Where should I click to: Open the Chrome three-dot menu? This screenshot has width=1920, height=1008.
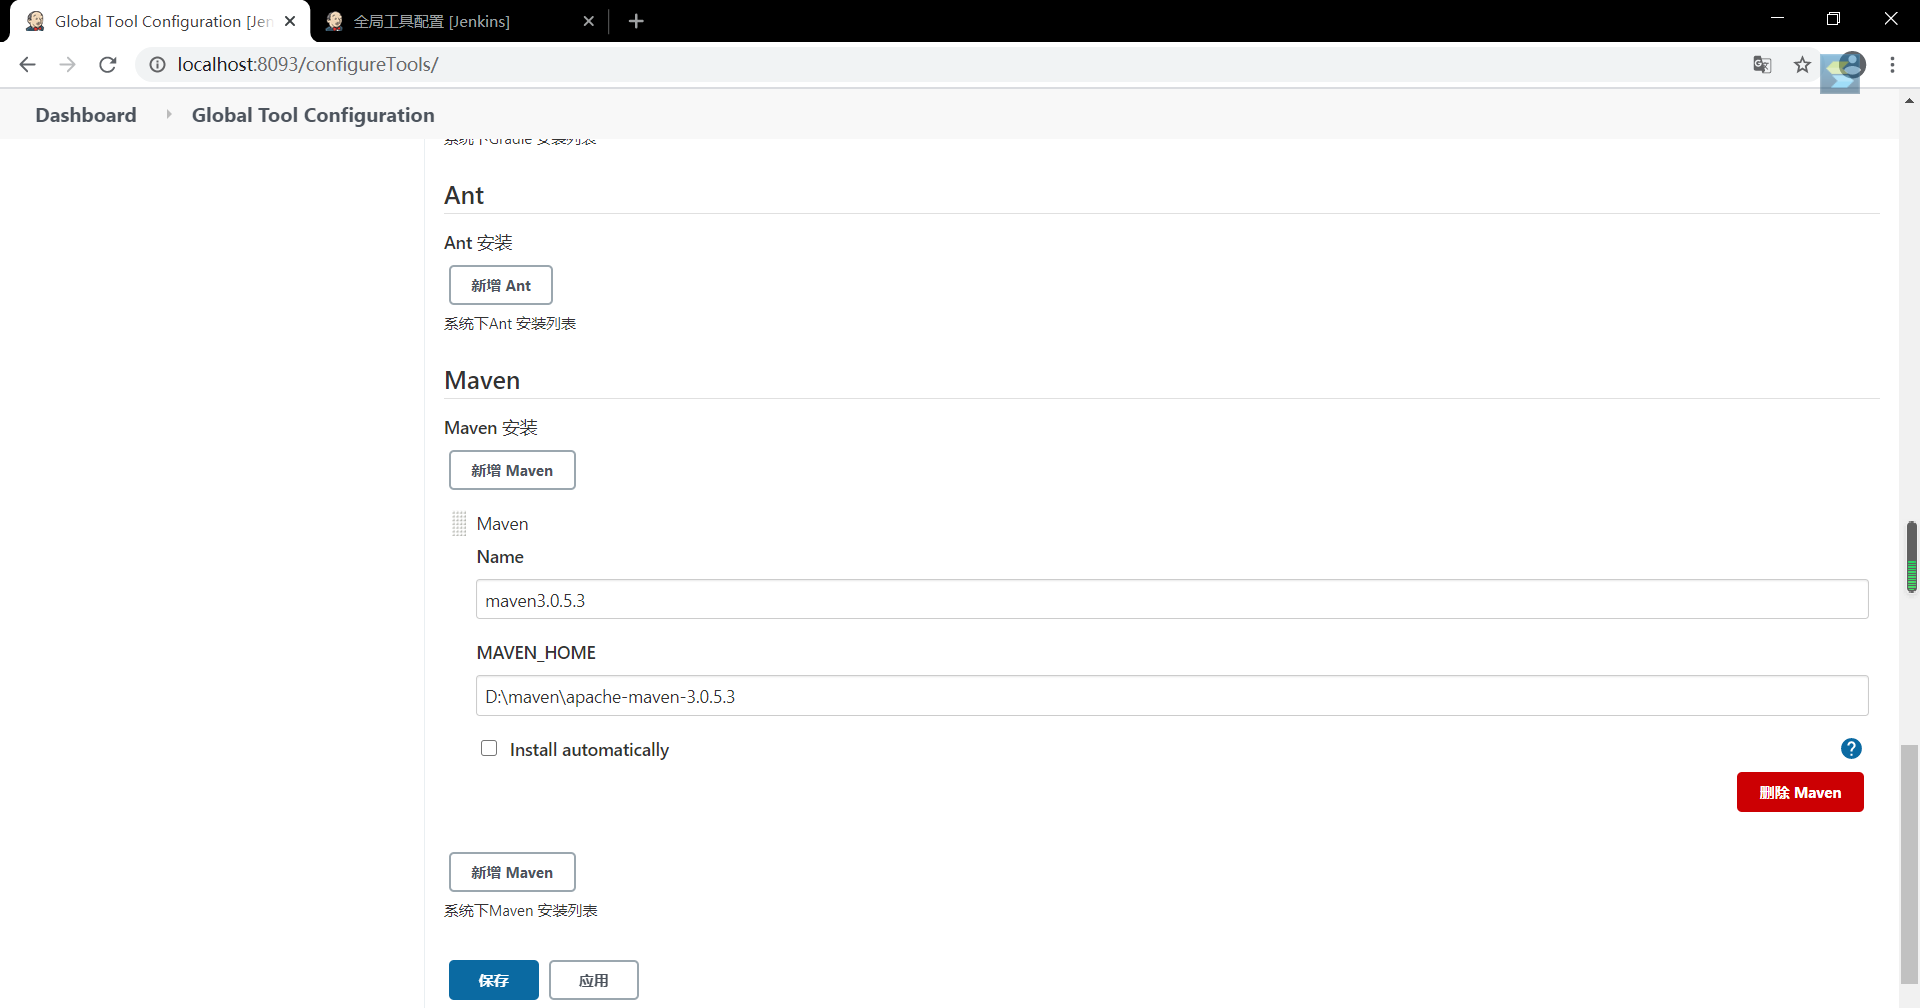[x=1892, y=64]
